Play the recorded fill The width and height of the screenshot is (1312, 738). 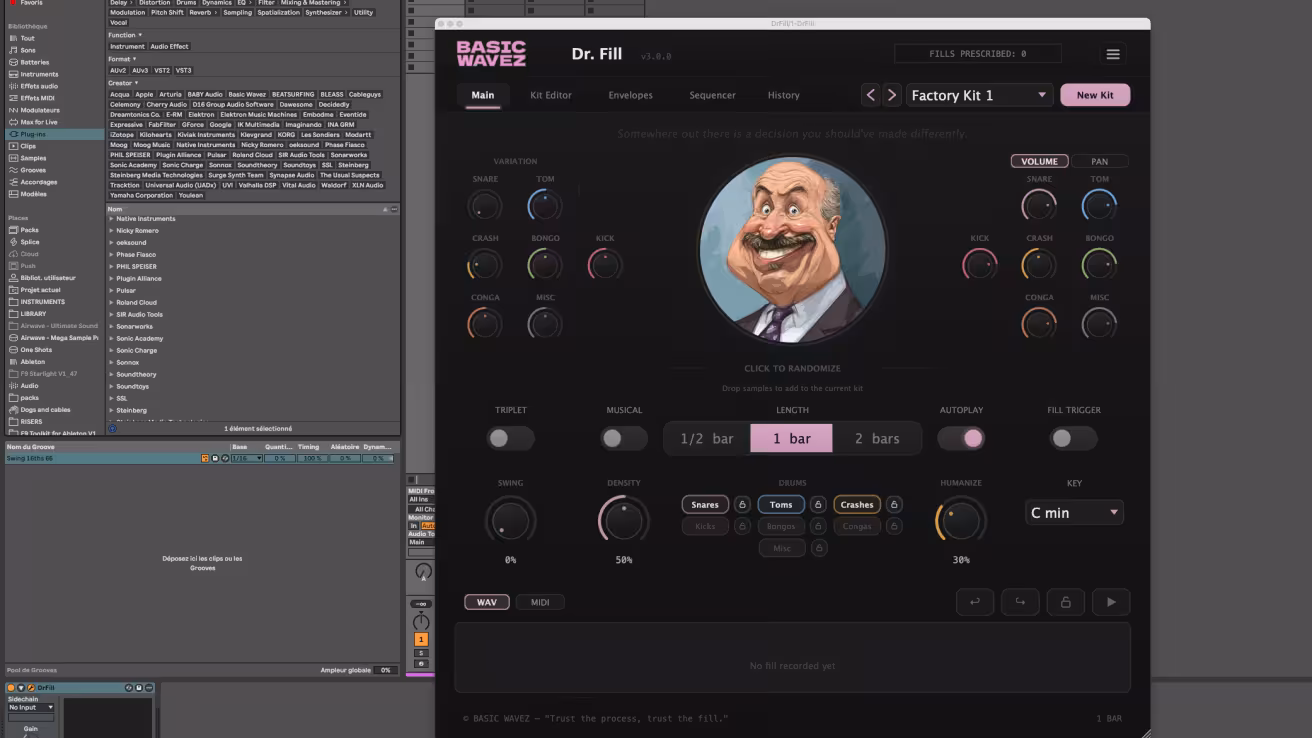tap(1111, 602)
